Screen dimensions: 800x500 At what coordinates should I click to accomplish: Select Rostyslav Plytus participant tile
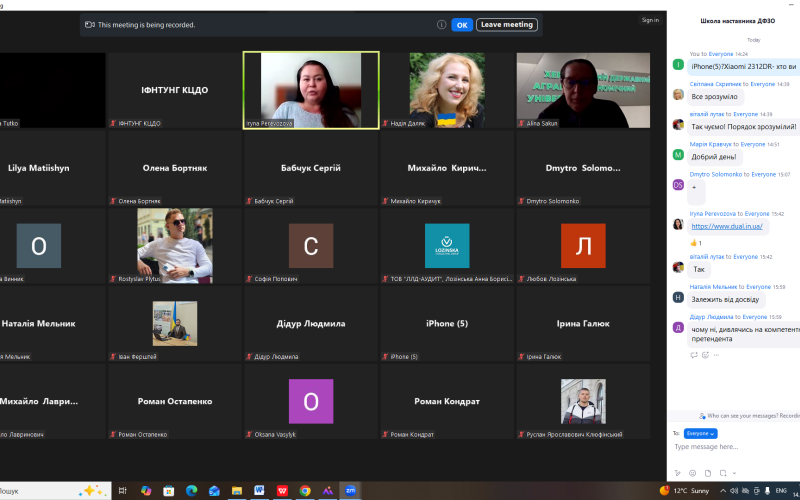tap(174, 245)
